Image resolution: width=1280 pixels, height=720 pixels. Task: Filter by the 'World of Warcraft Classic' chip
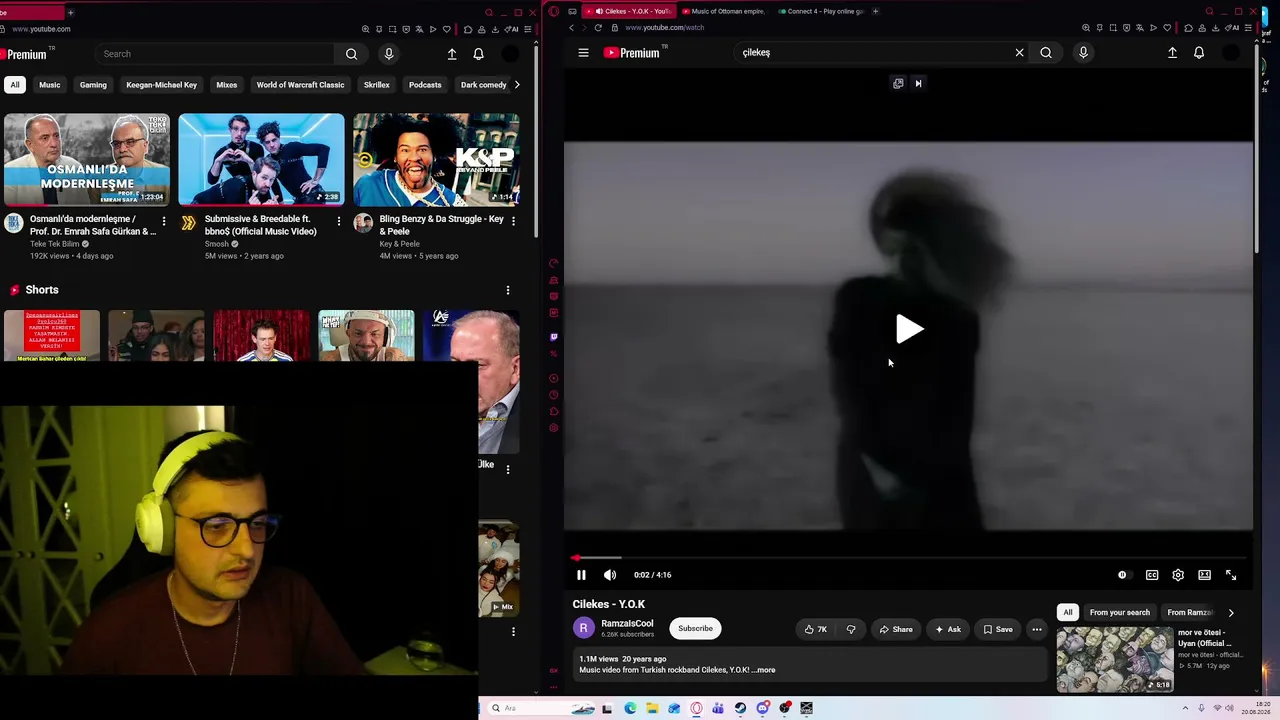pos(300,85)
